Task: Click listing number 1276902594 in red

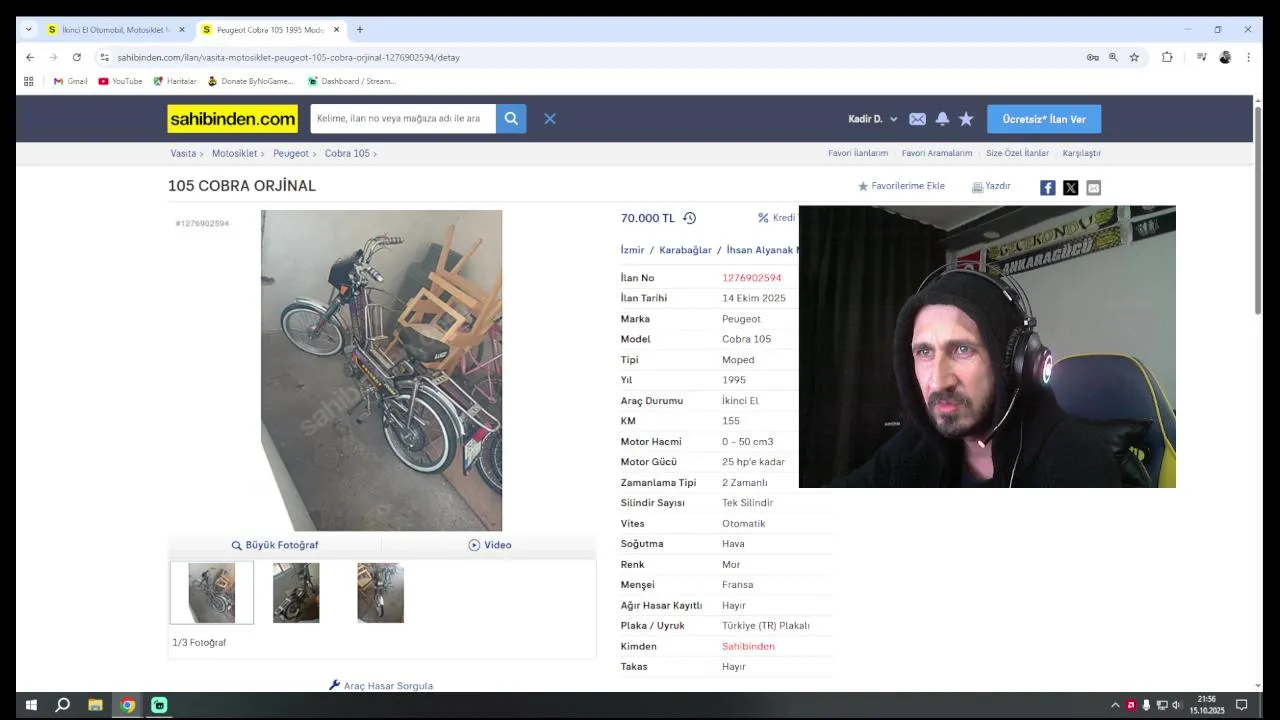Action: (752, 278)
